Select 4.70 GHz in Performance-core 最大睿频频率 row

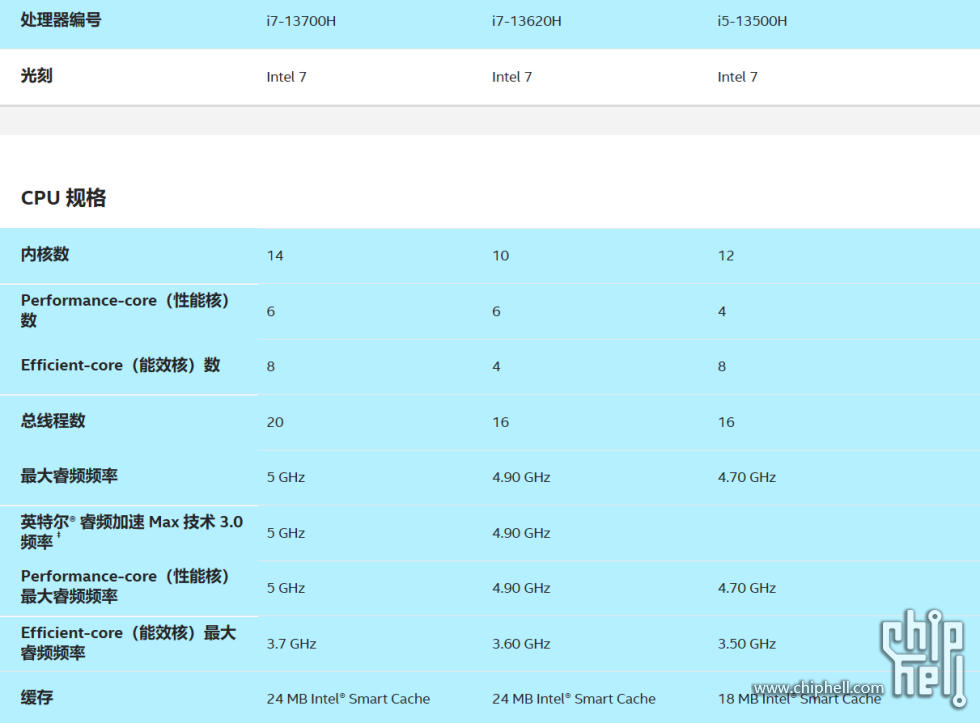[747, 587]
